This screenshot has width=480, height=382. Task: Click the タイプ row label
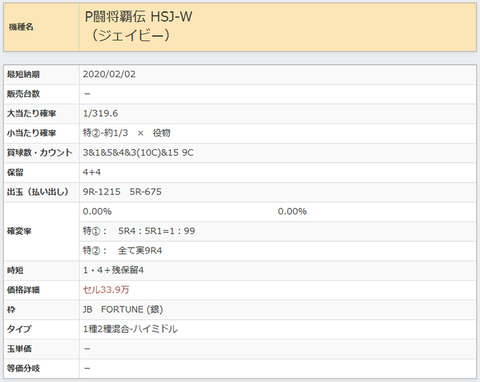click(x=19, y=329)
